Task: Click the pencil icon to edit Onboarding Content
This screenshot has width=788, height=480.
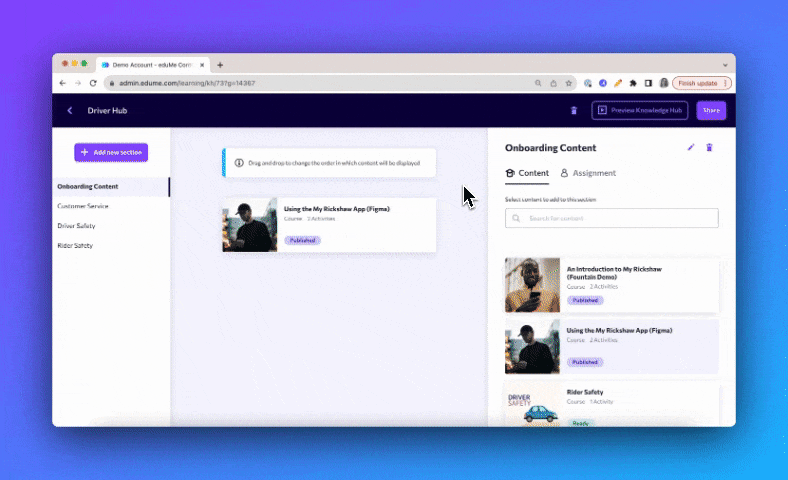Action: click(690, 148)
